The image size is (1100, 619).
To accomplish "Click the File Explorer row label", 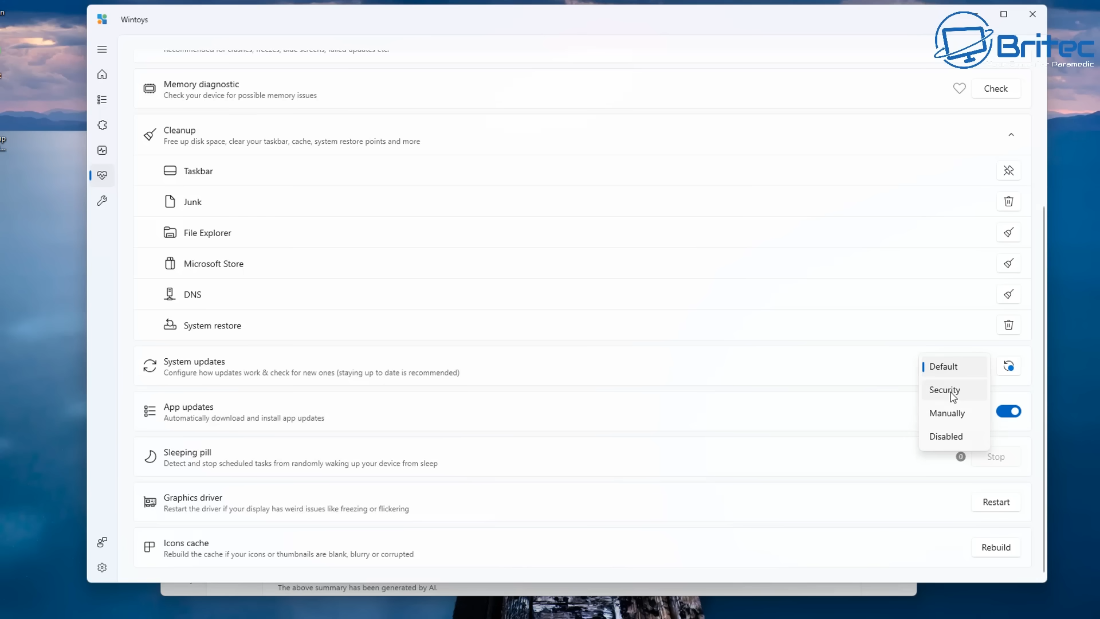I will [x=207, y=233].
